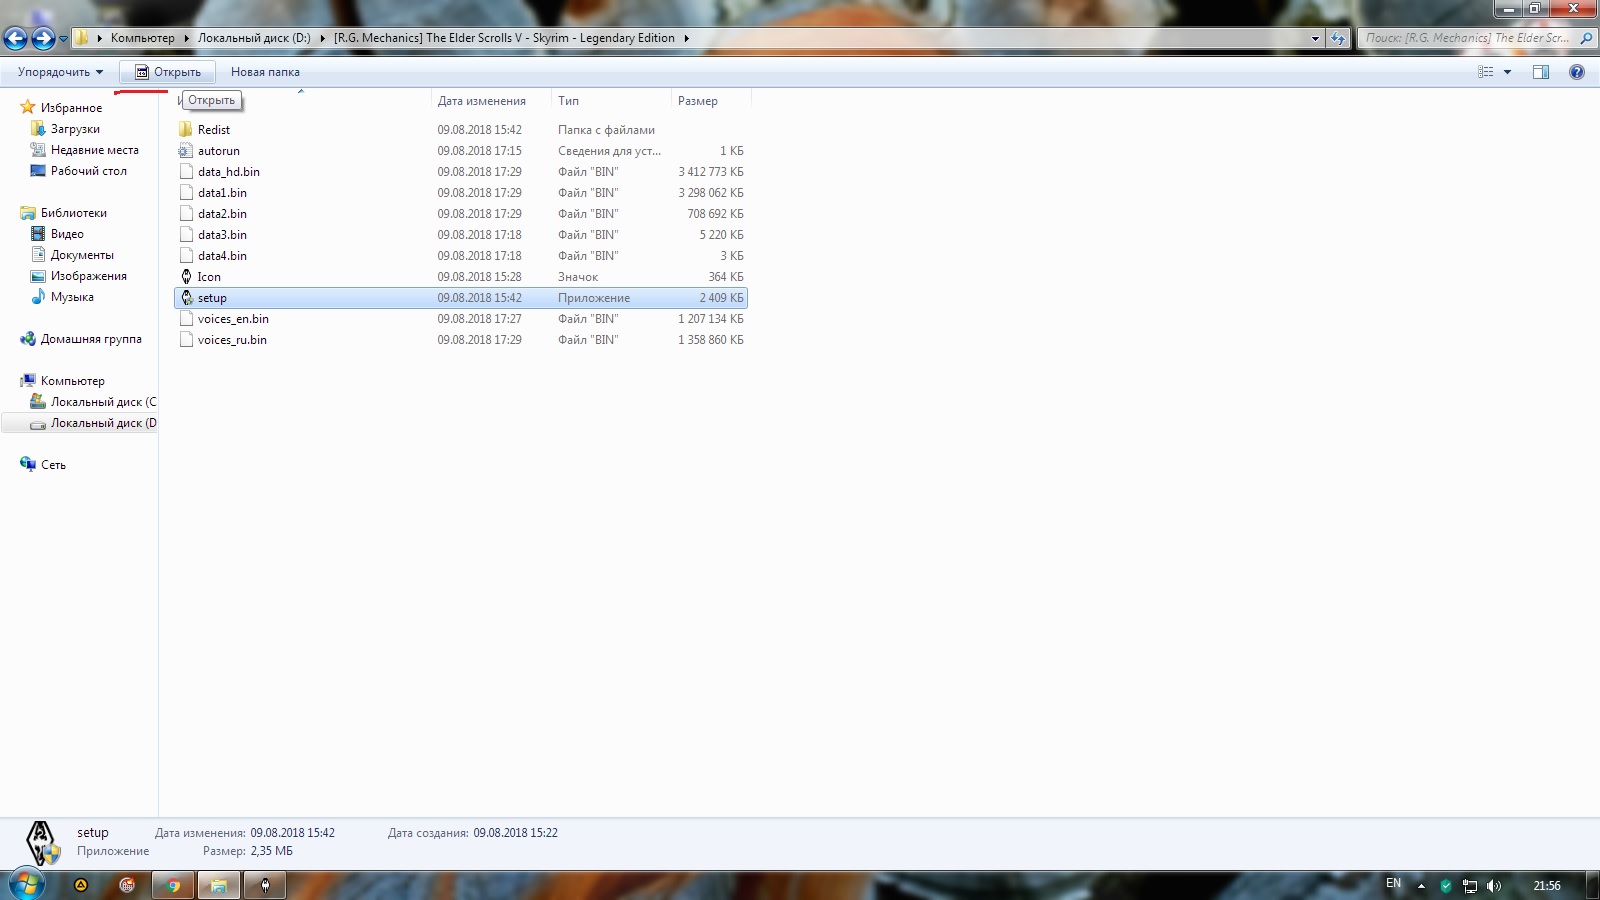Image resolution: width=1600 pixels, height=900 pixels.
Task: Open the Документы library
Action: [x=82, y=255]
